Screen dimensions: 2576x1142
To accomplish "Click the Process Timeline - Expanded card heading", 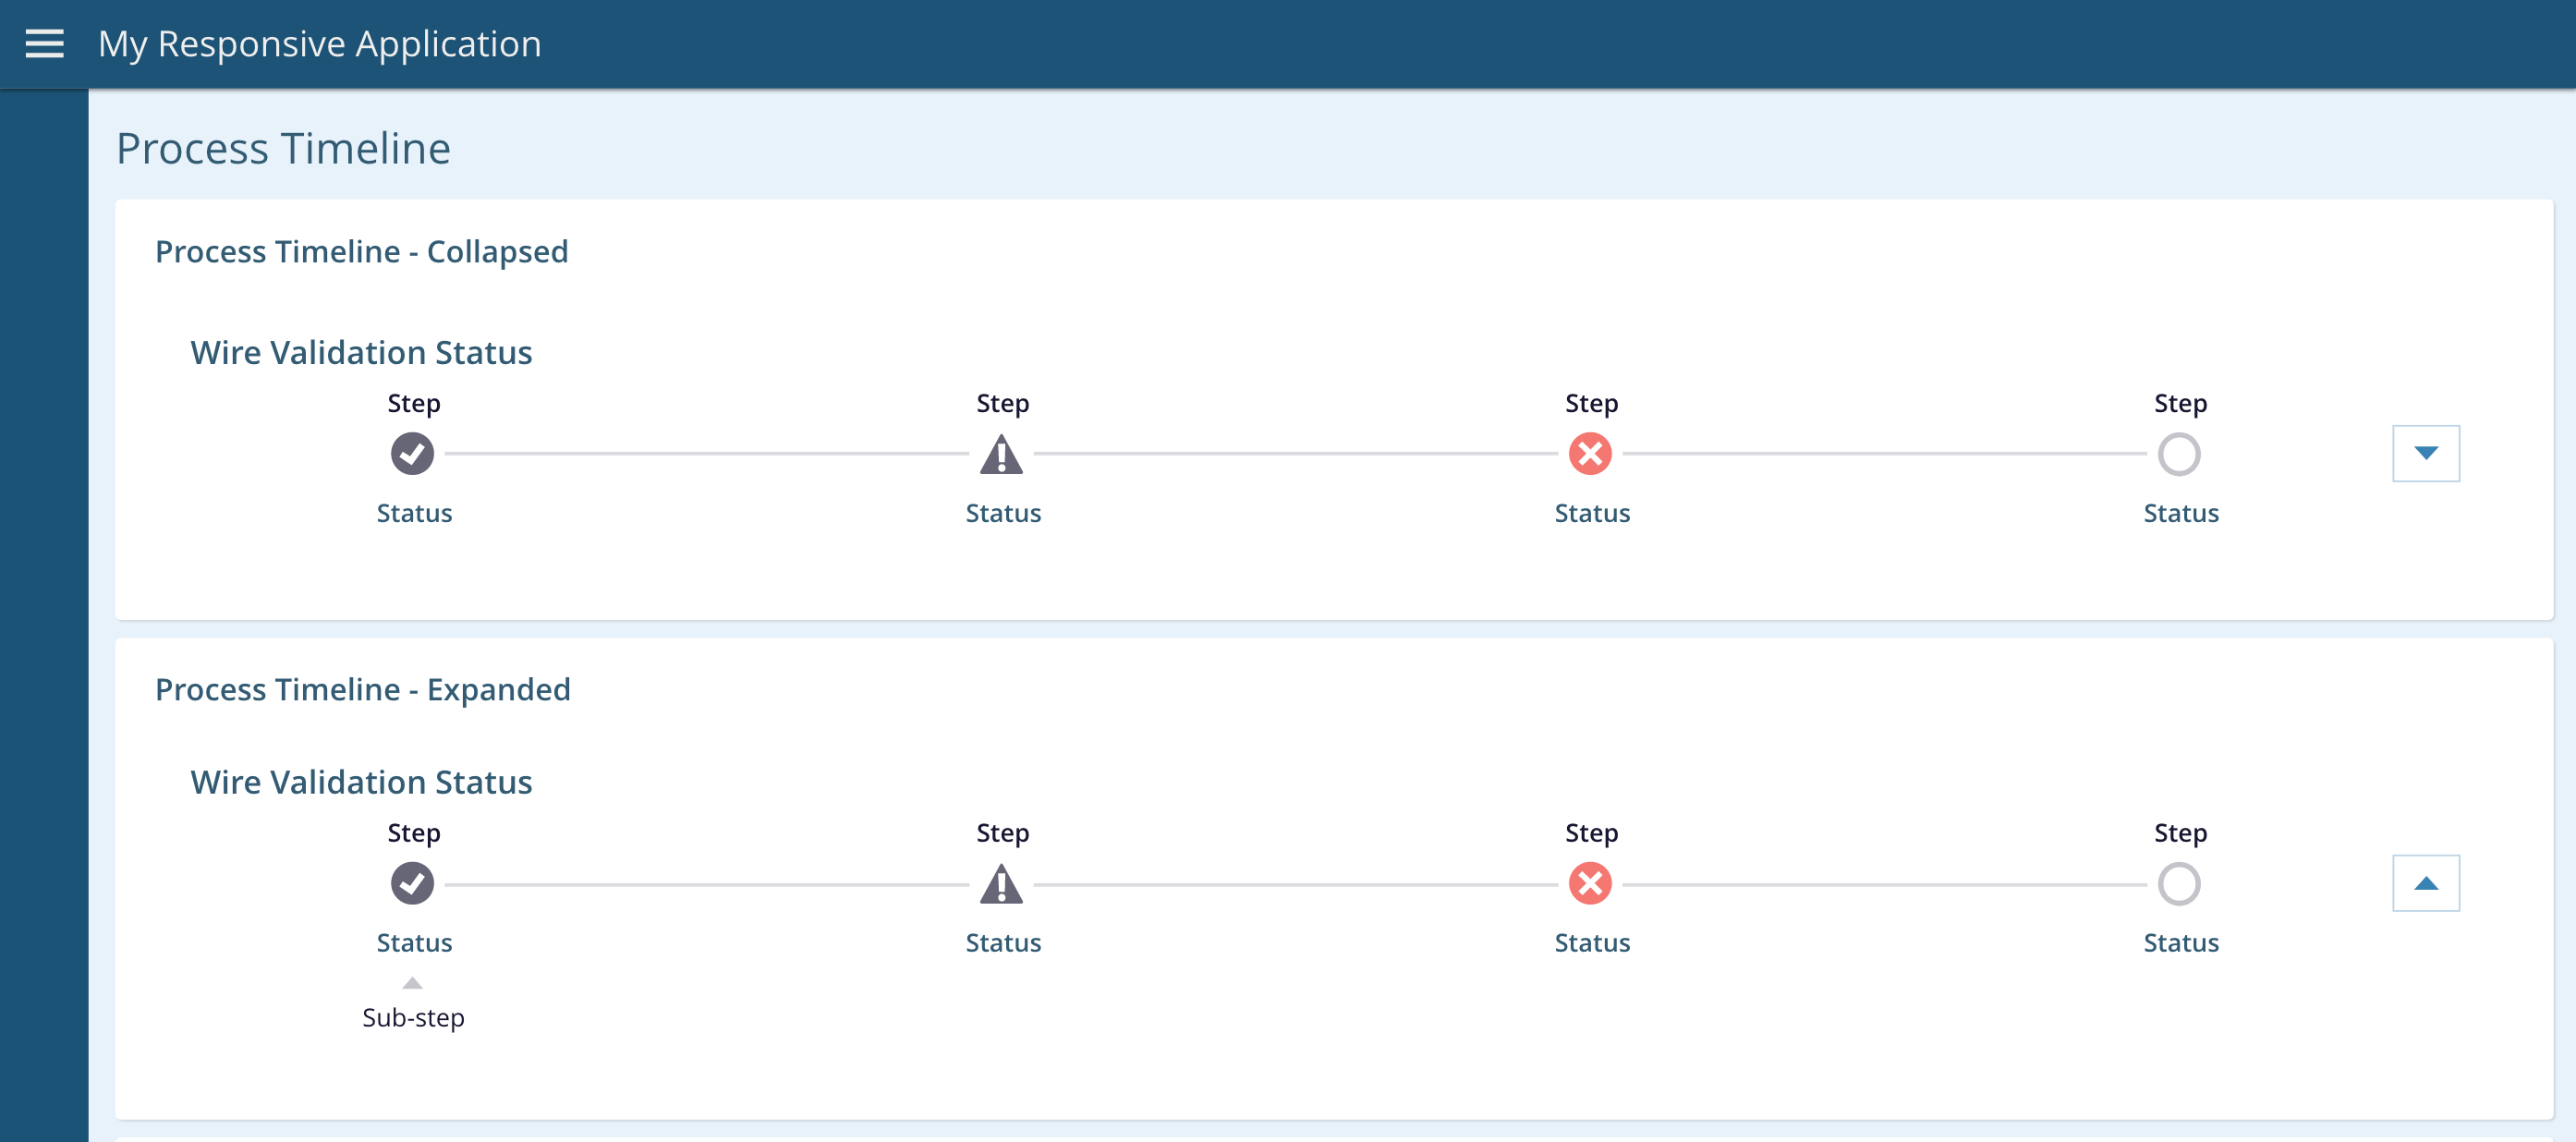I will 362,690.
